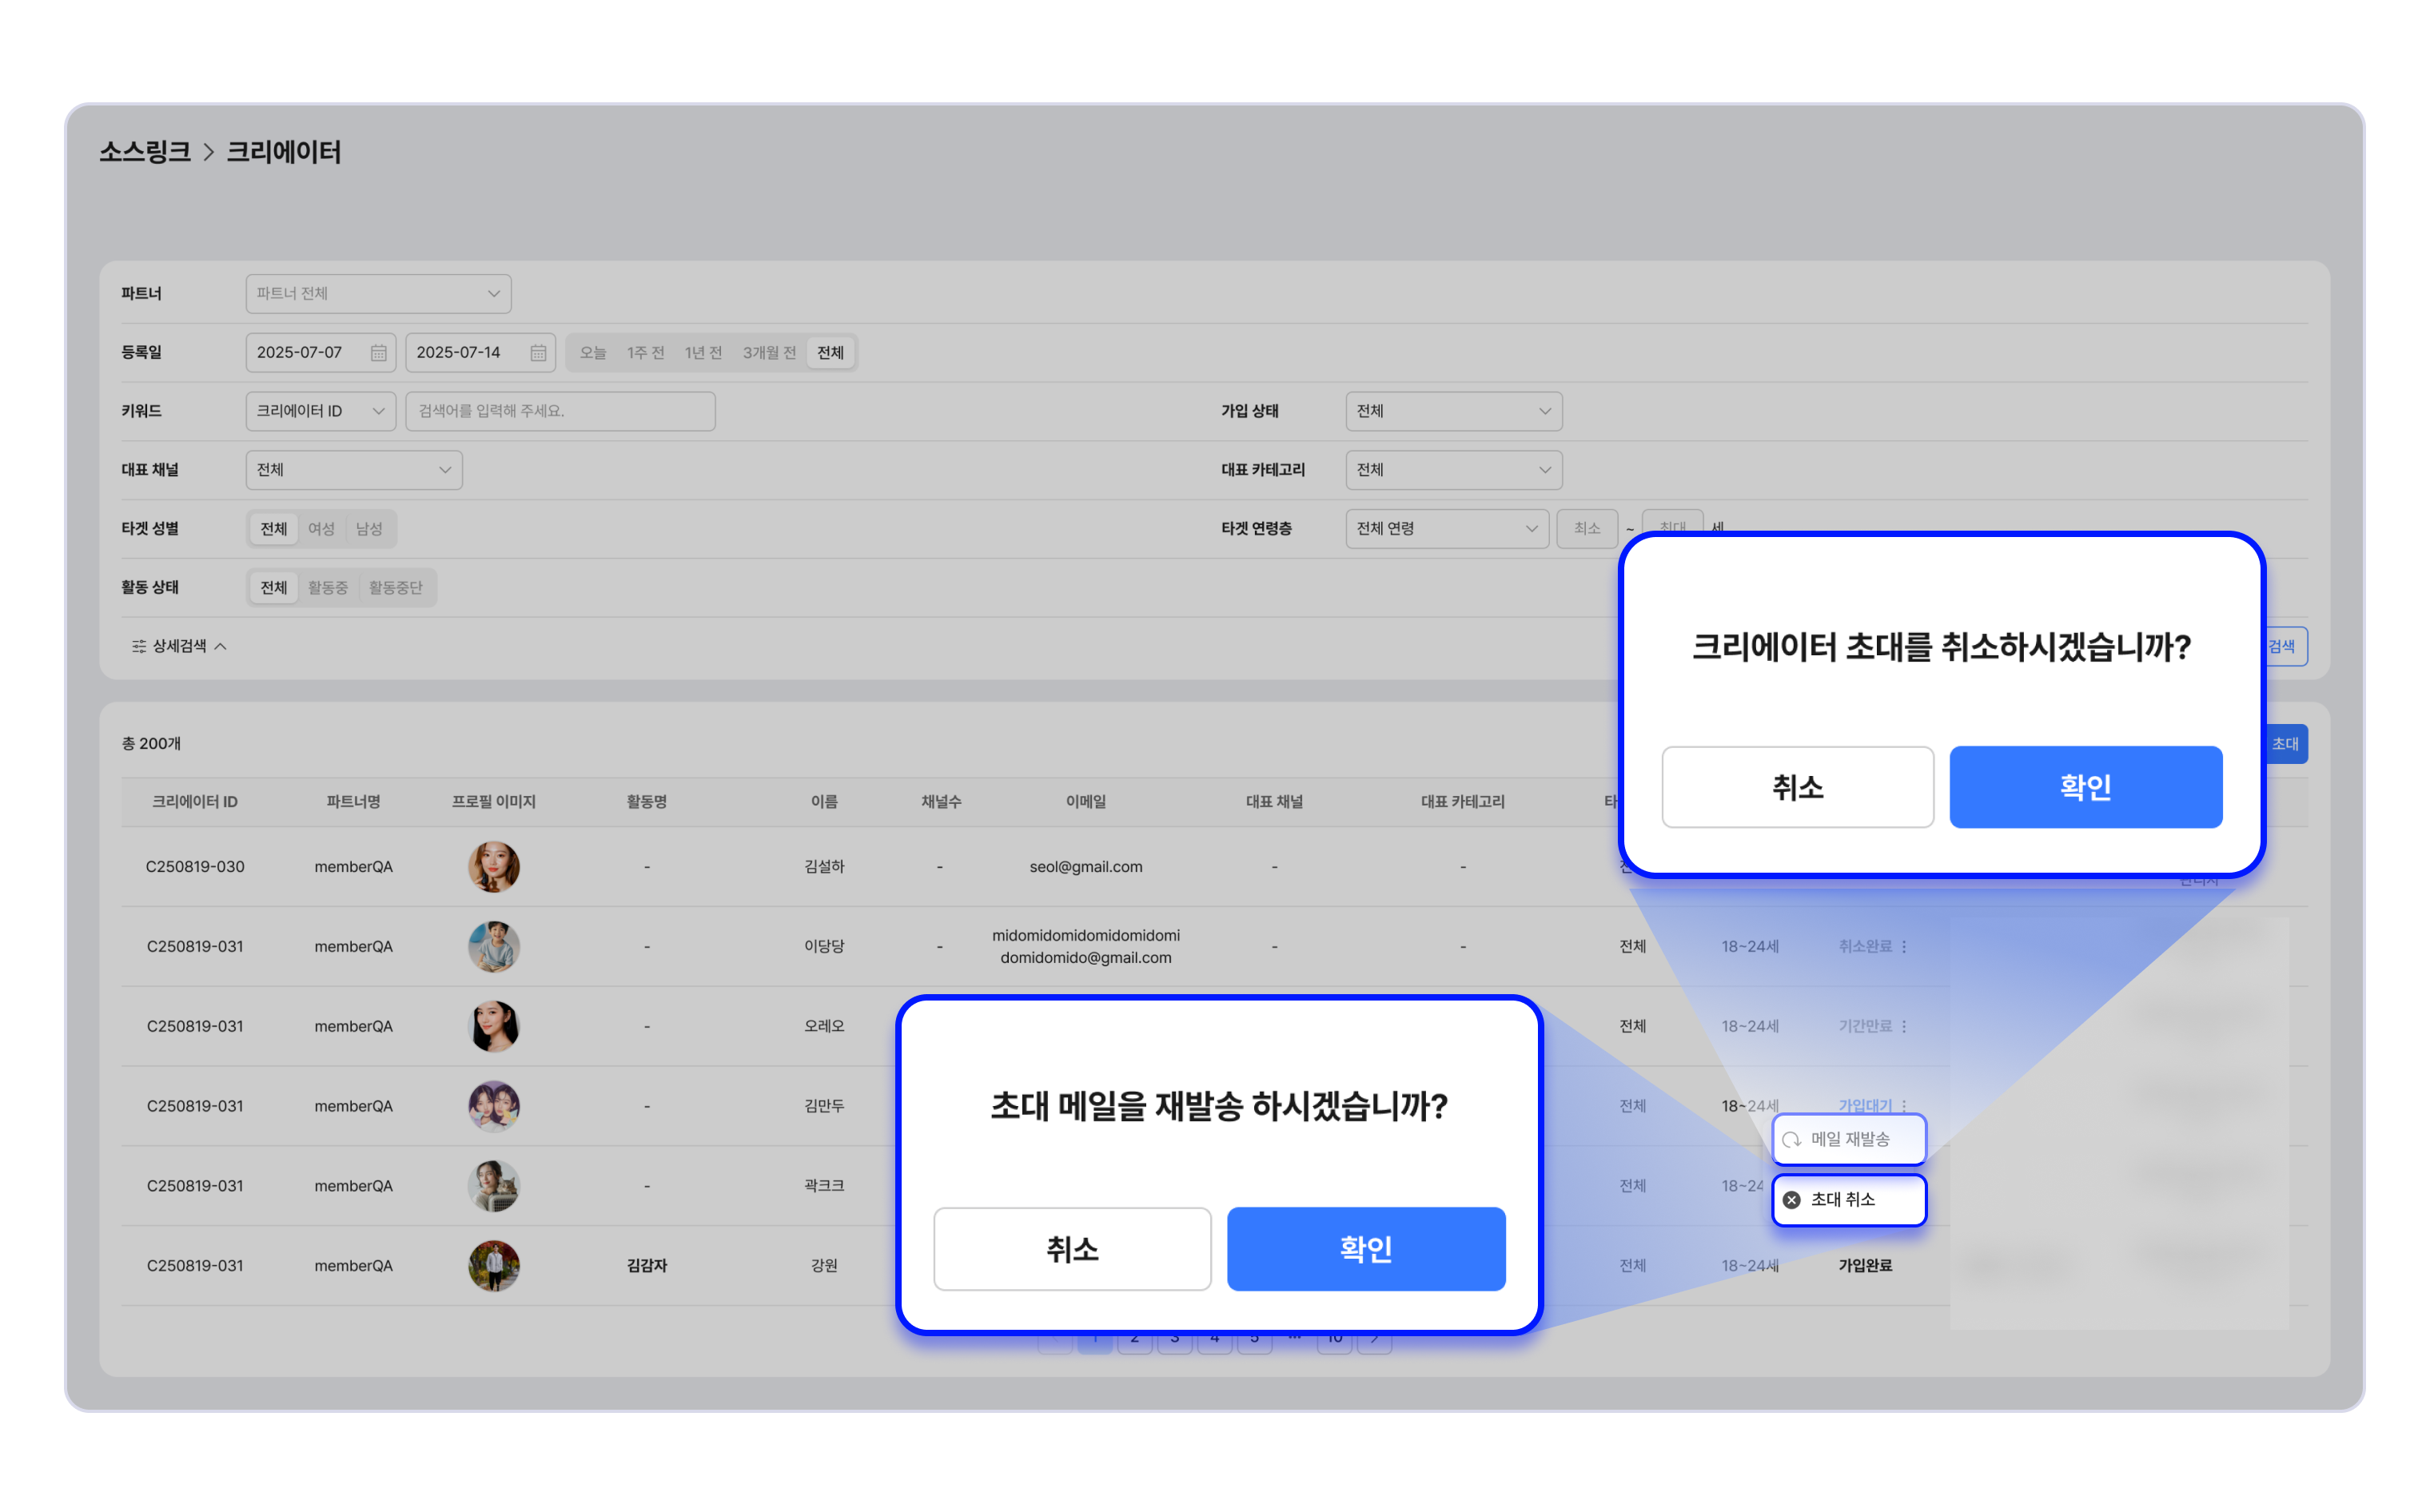
Task: Click the blue 초대 invite button
Action: click(x=2285, y=744)
